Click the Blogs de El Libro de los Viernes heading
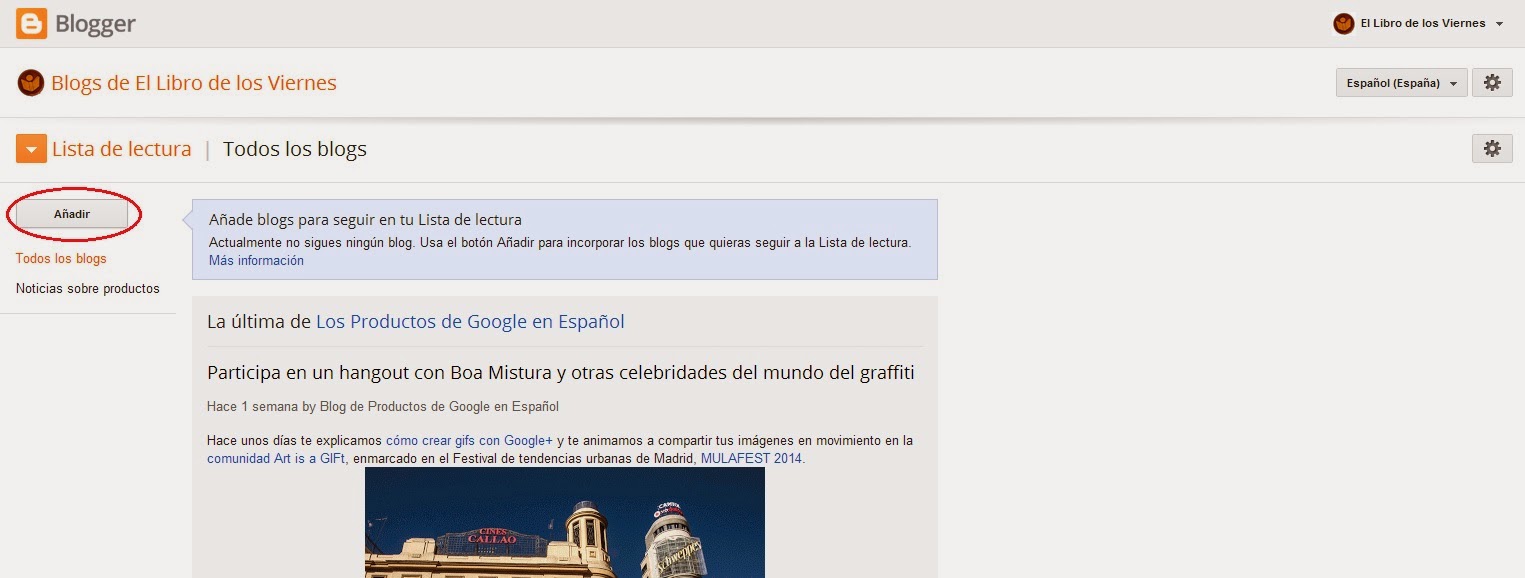 (195, 83)
